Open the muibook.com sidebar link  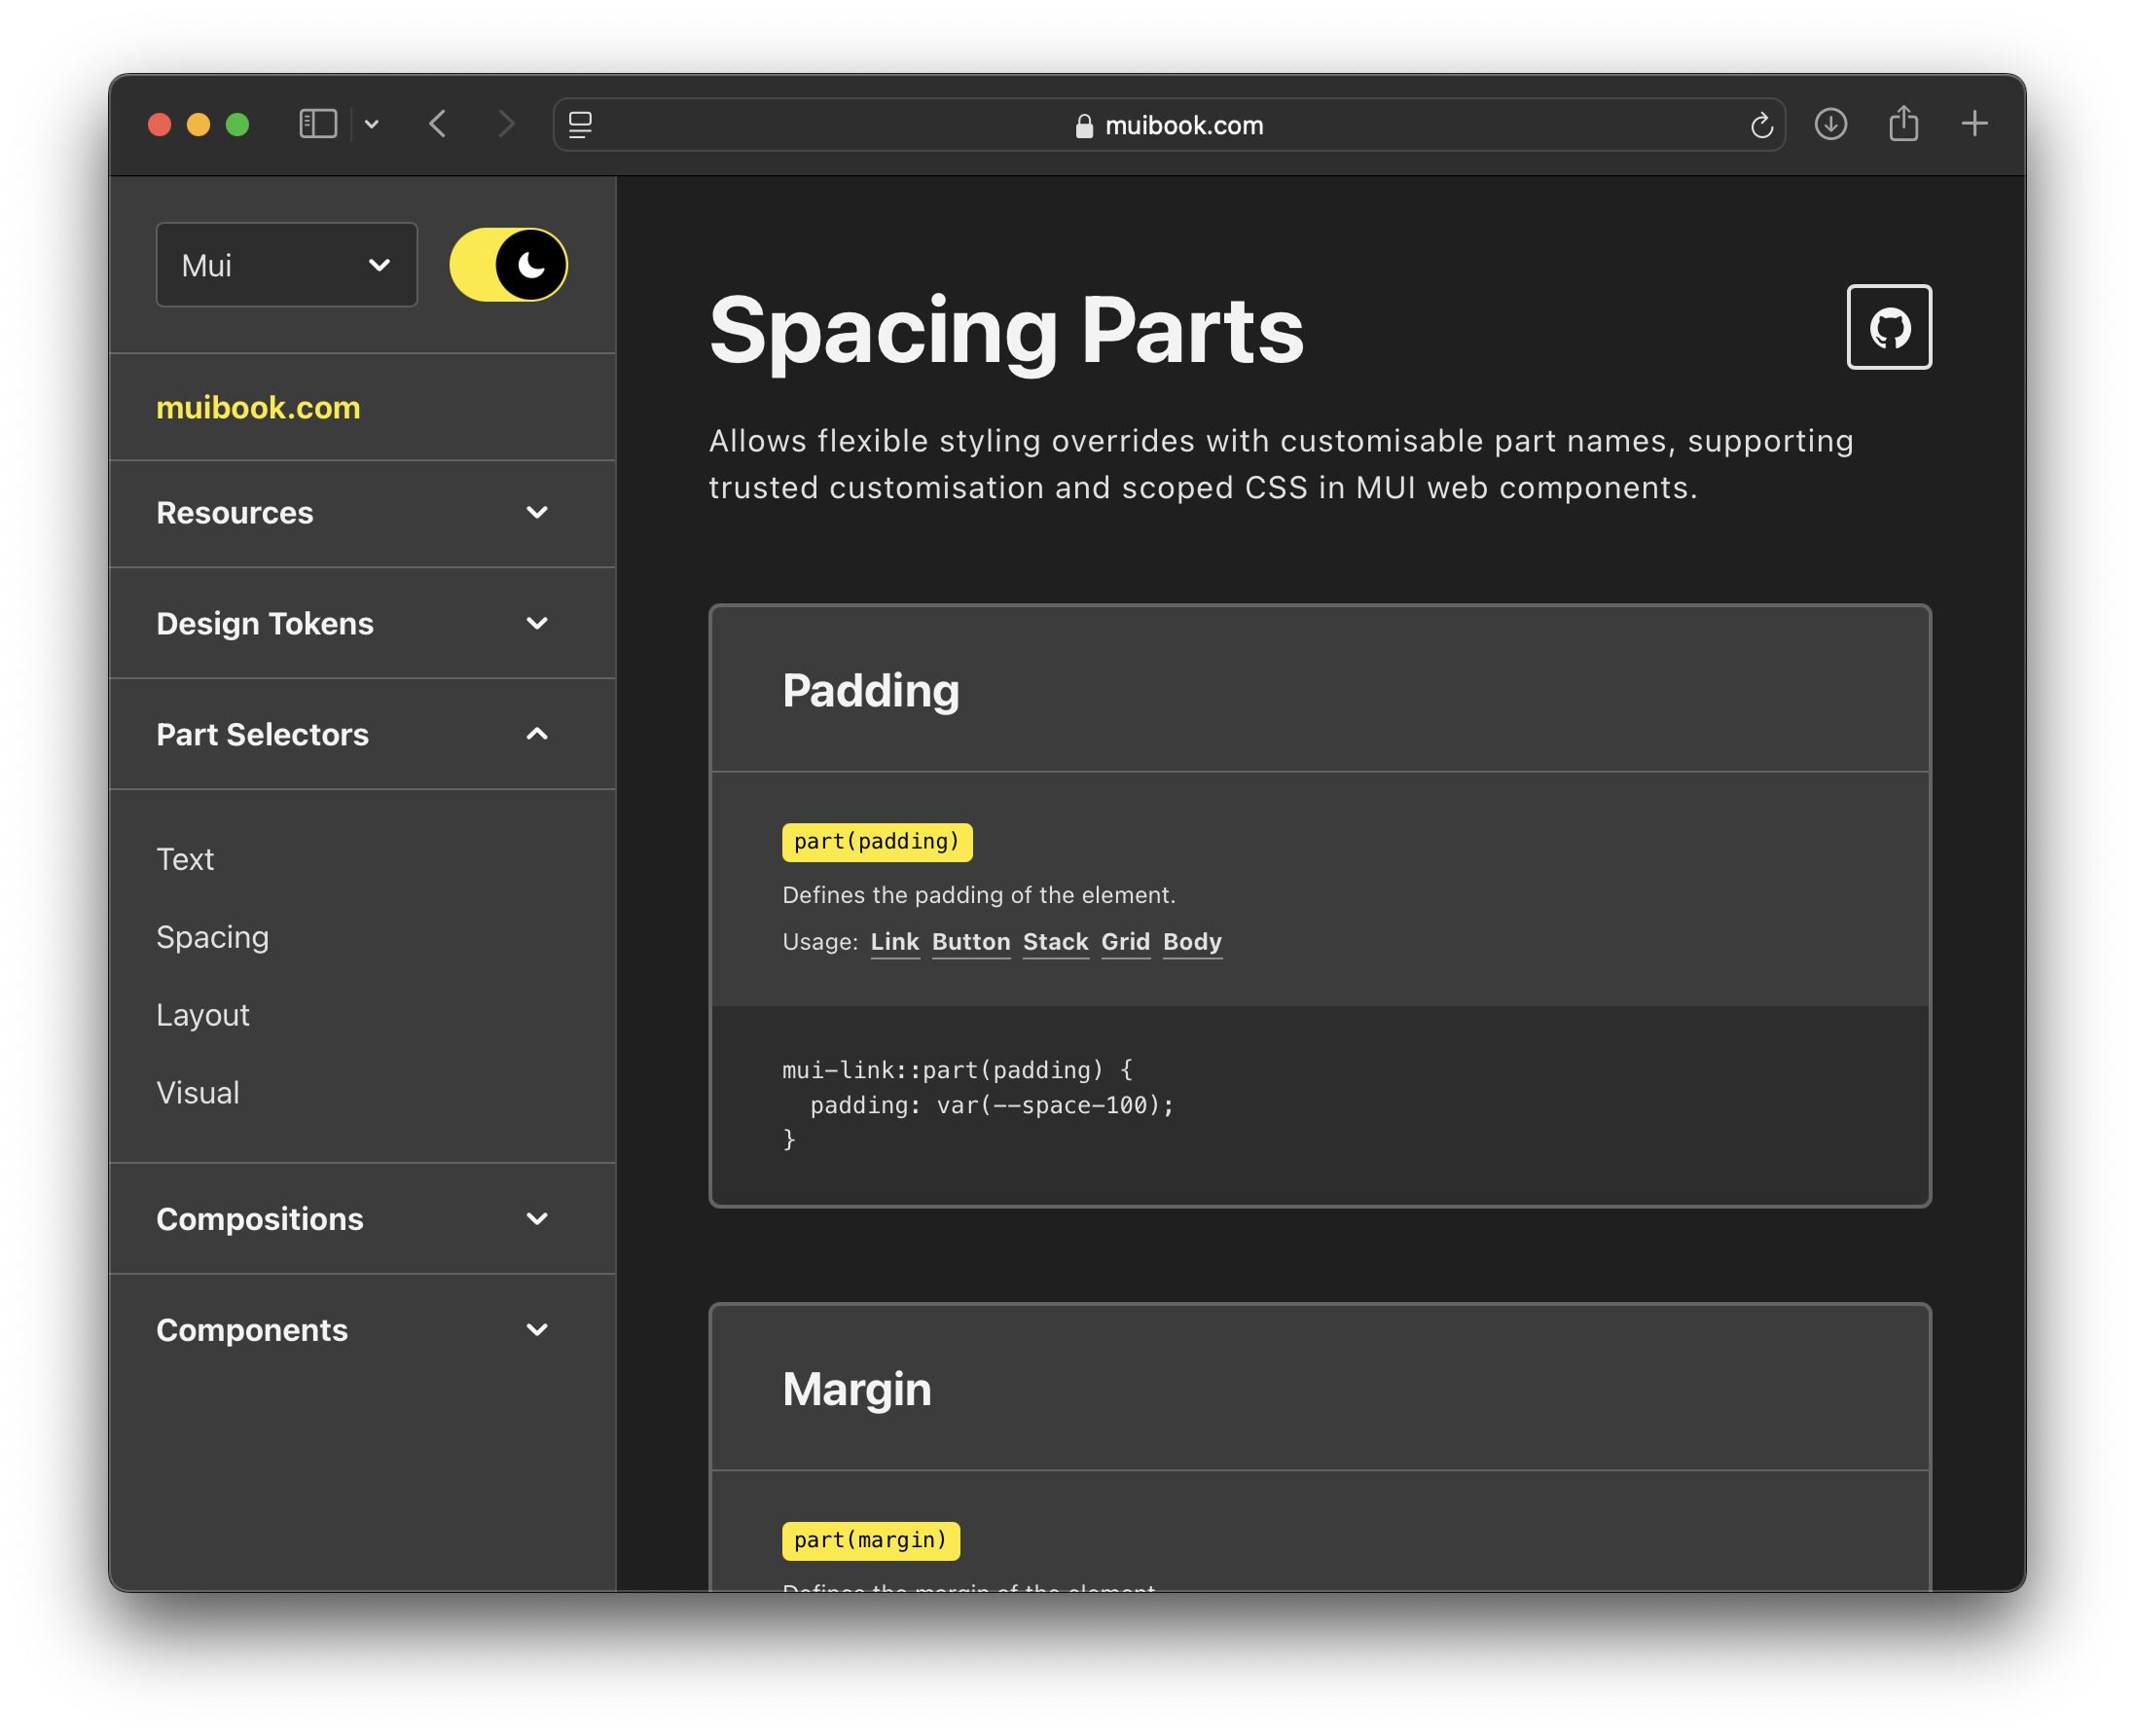click(258, 407)
